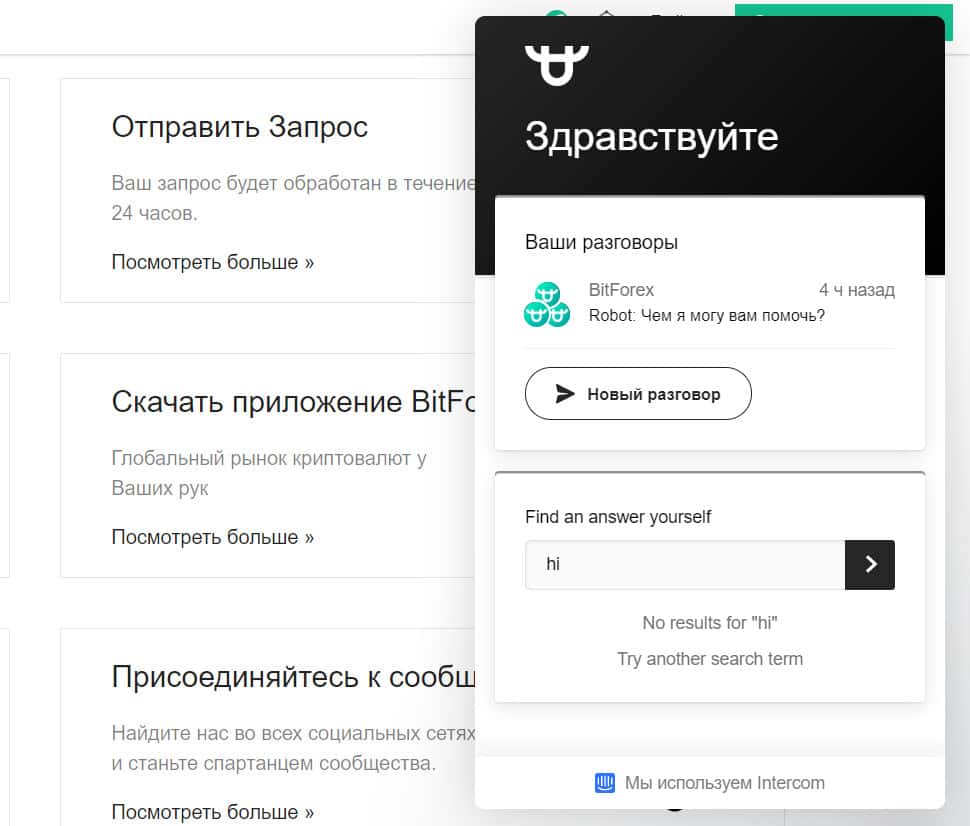Click the Здравствуйте greeting text

(651, 137)
